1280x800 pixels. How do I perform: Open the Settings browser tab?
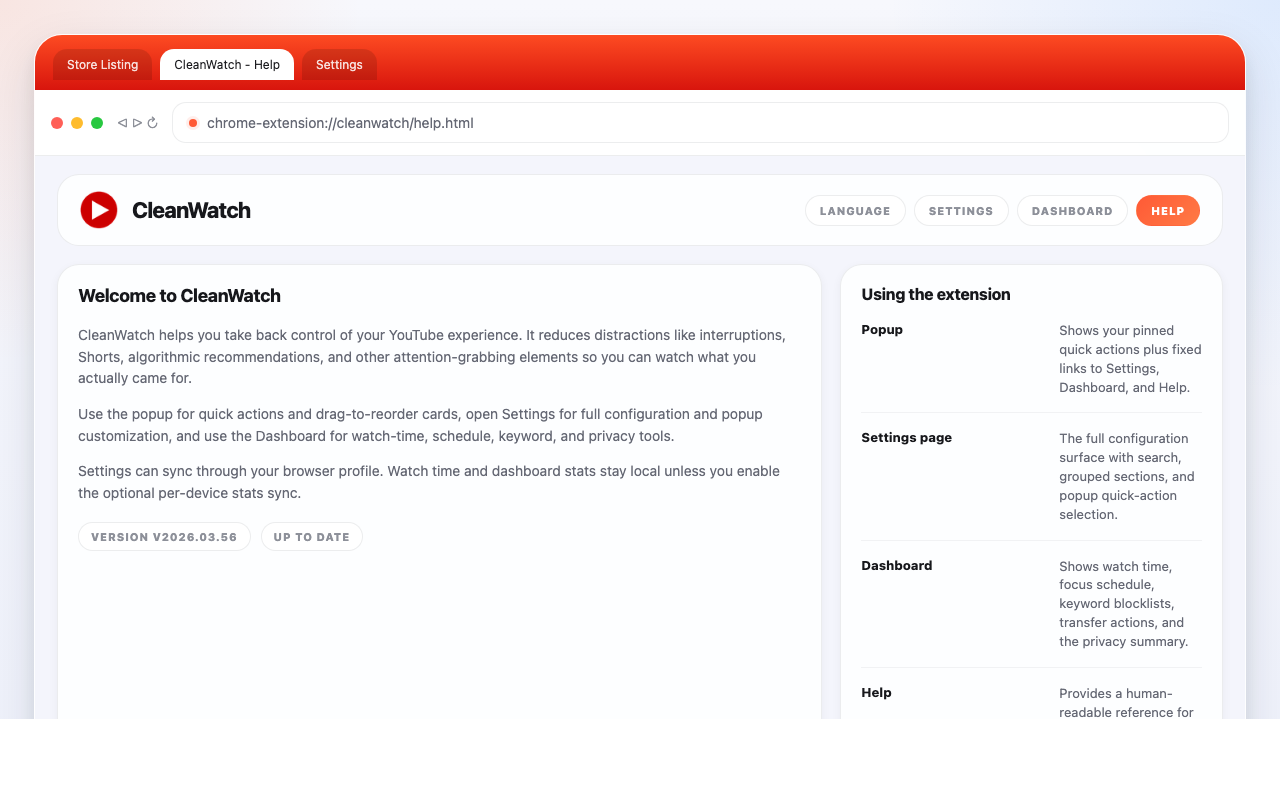(x=339, y=65)
